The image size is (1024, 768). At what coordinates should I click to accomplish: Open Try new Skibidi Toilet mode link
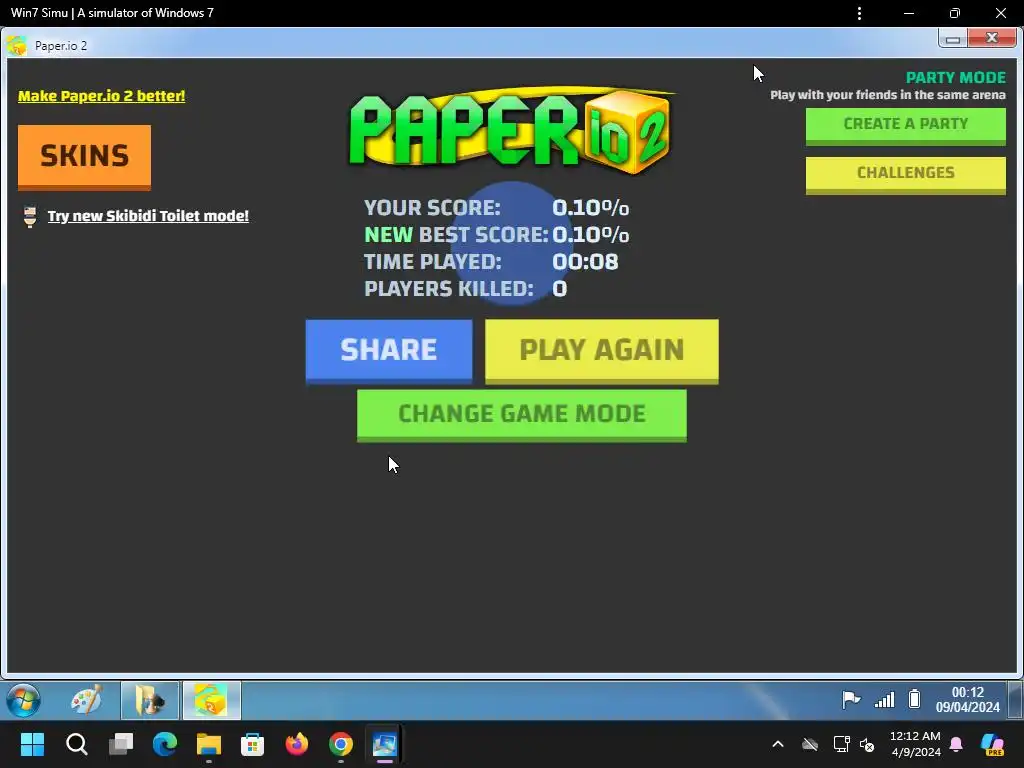pos(148,216)
